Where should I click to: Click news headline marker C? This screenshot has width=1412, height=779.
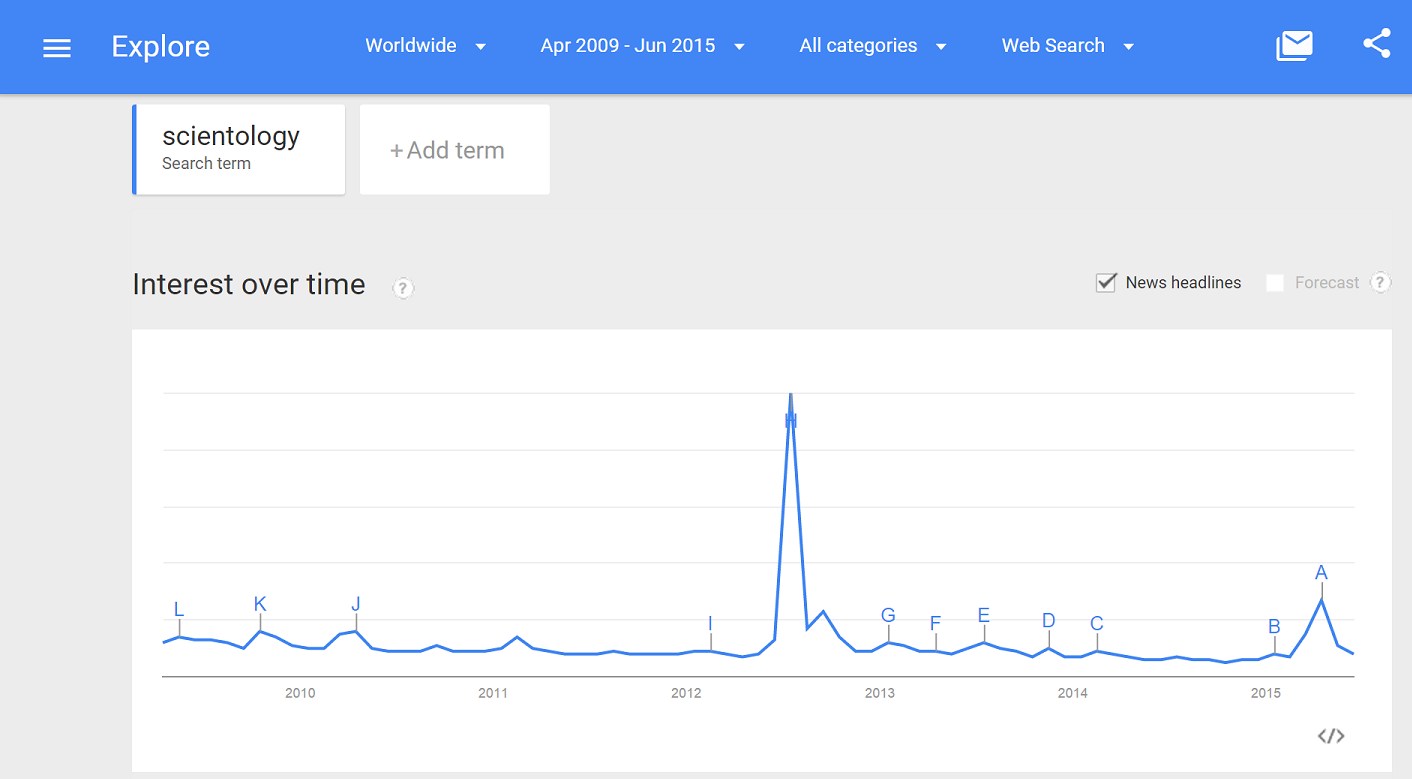[x=1097, y=624]
